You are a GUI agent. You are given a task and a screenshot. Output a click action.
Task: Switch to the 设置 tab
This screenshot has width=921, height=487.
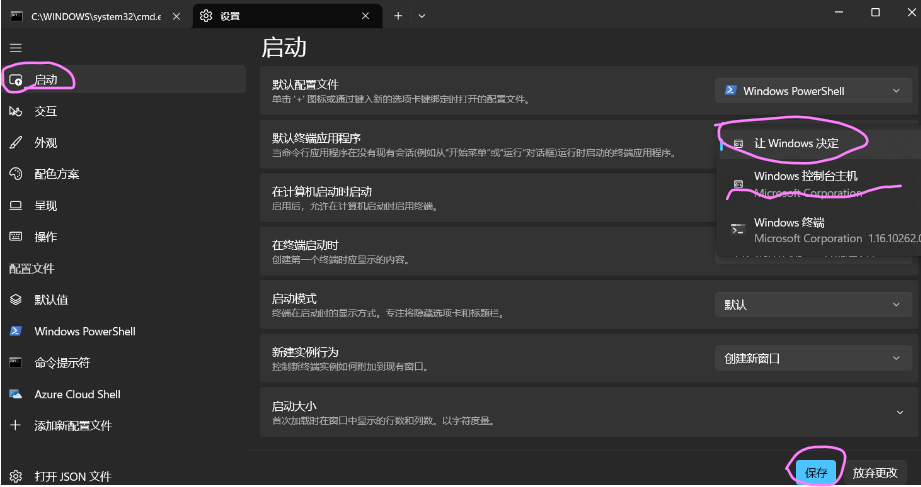coord(288,16)
